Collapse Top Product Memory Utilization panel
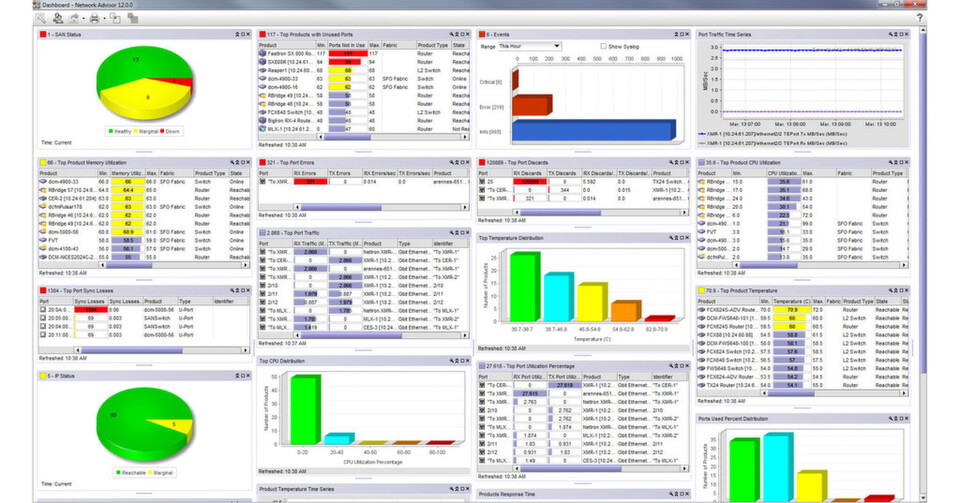Image resolution: width=960 pixels, height=503 pixels. click(x=238, y=162)
